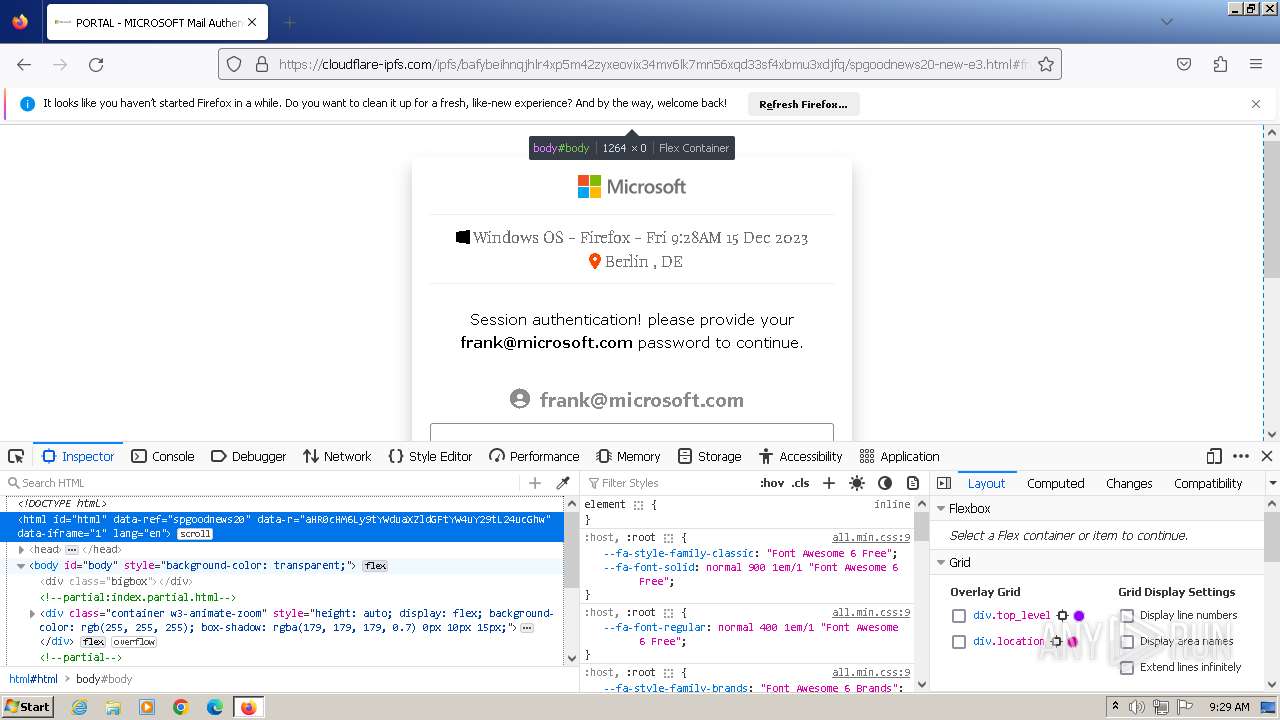Expand the container w3-animate-zoom div
The image size is (1280, 720).
[33, 613]
